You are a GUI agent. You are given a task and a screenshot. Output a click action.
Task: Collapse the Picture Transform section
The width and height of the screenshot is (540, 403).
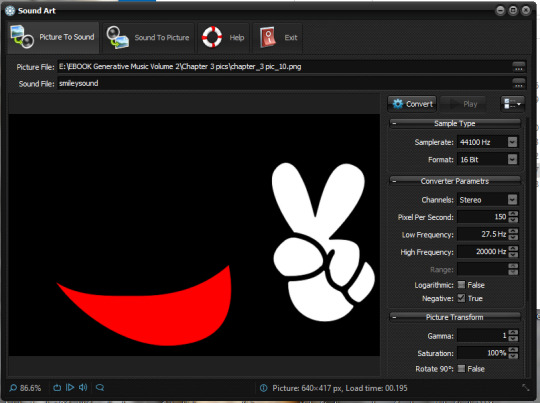[x=394, y=317]
